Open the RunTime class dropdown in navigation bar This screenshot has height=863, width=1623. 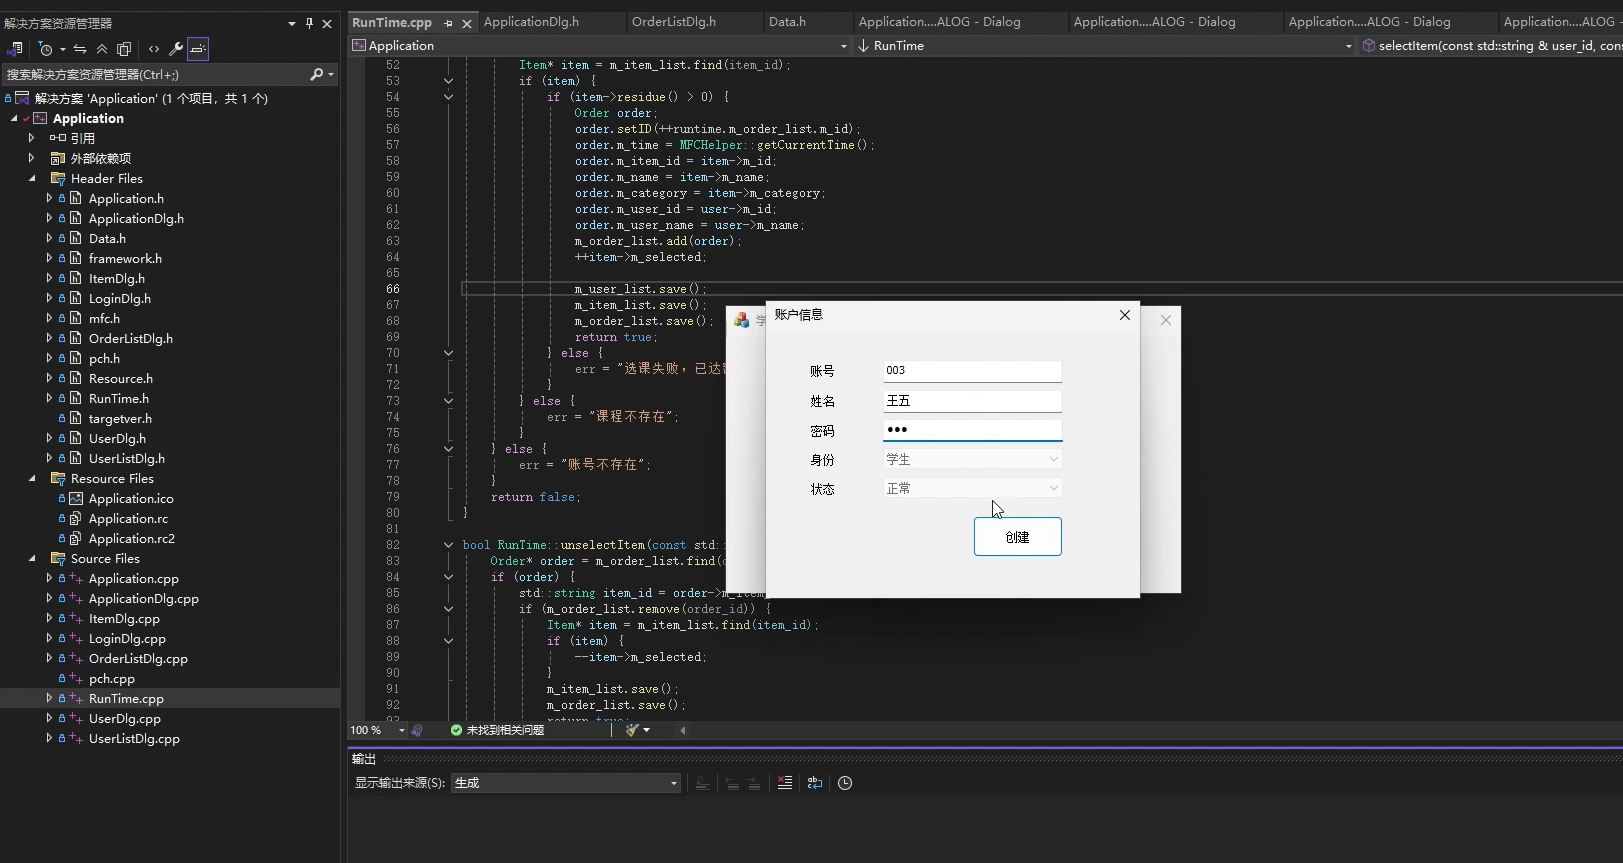(1105, 46)
